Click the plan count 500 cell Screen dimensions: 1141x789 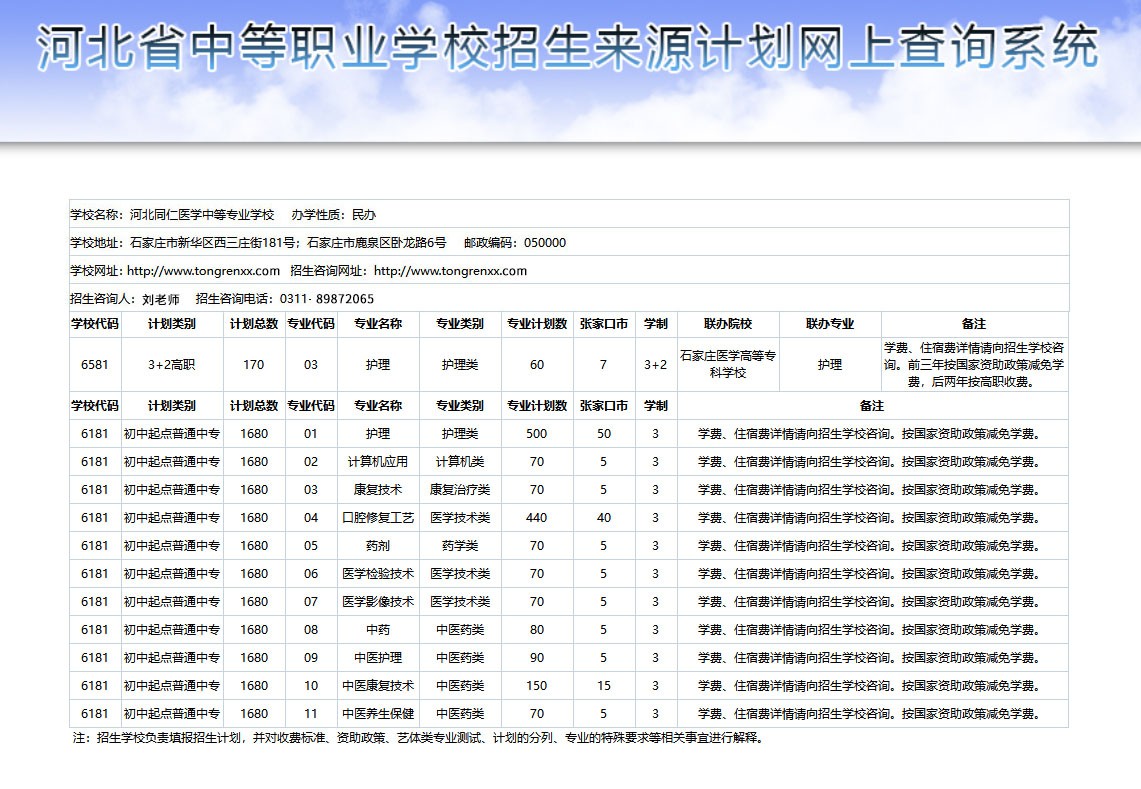(536, 434)
